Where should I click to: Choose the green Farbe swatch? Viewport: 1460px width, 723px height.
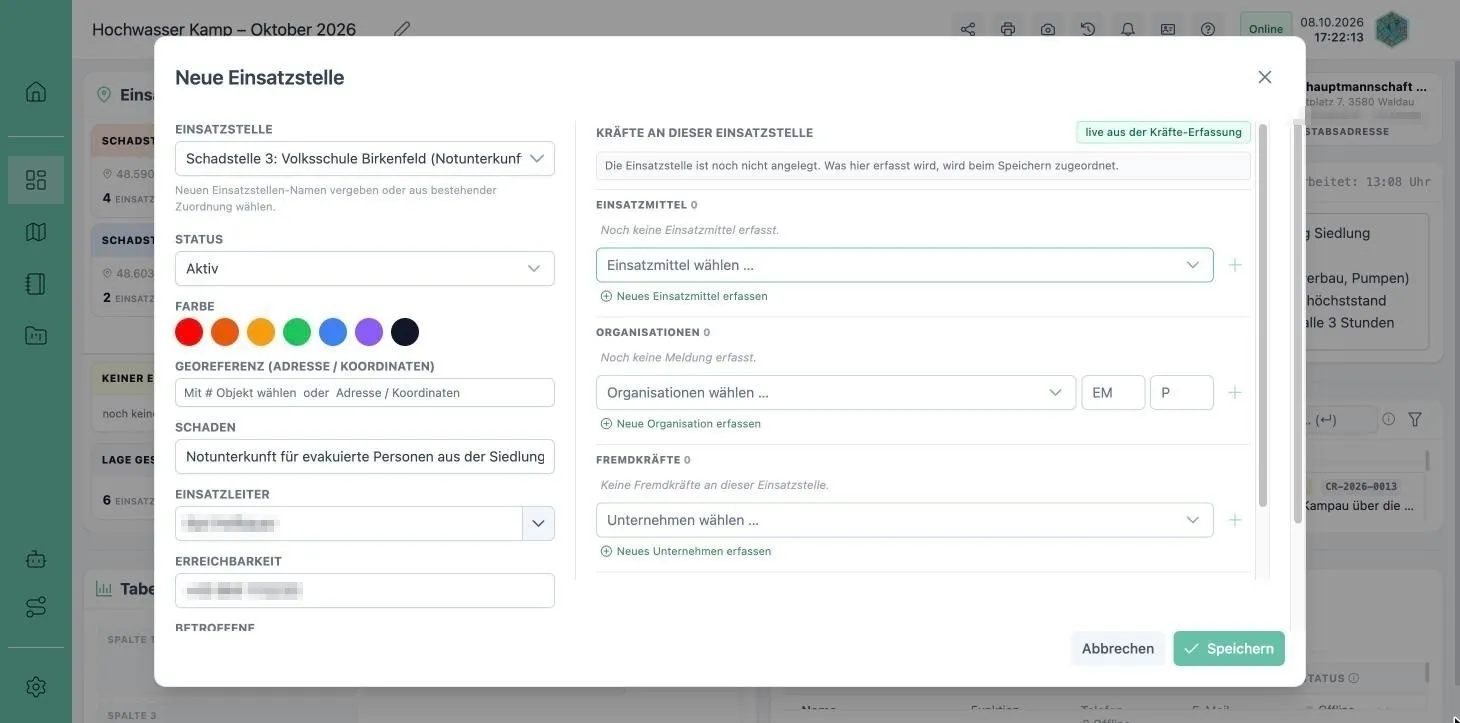[x=297, y=332]
